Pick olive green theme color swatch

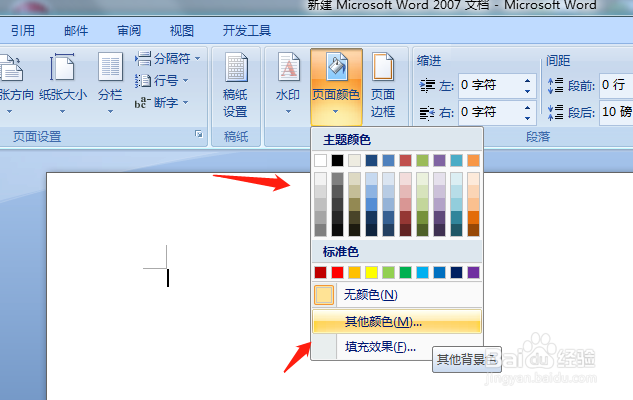[422, 160]
